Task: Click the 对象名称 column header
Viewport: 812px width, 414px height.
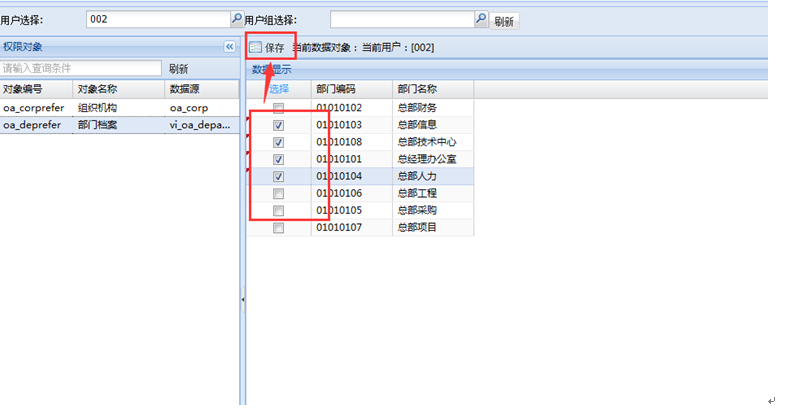Action: click(119, 89)
